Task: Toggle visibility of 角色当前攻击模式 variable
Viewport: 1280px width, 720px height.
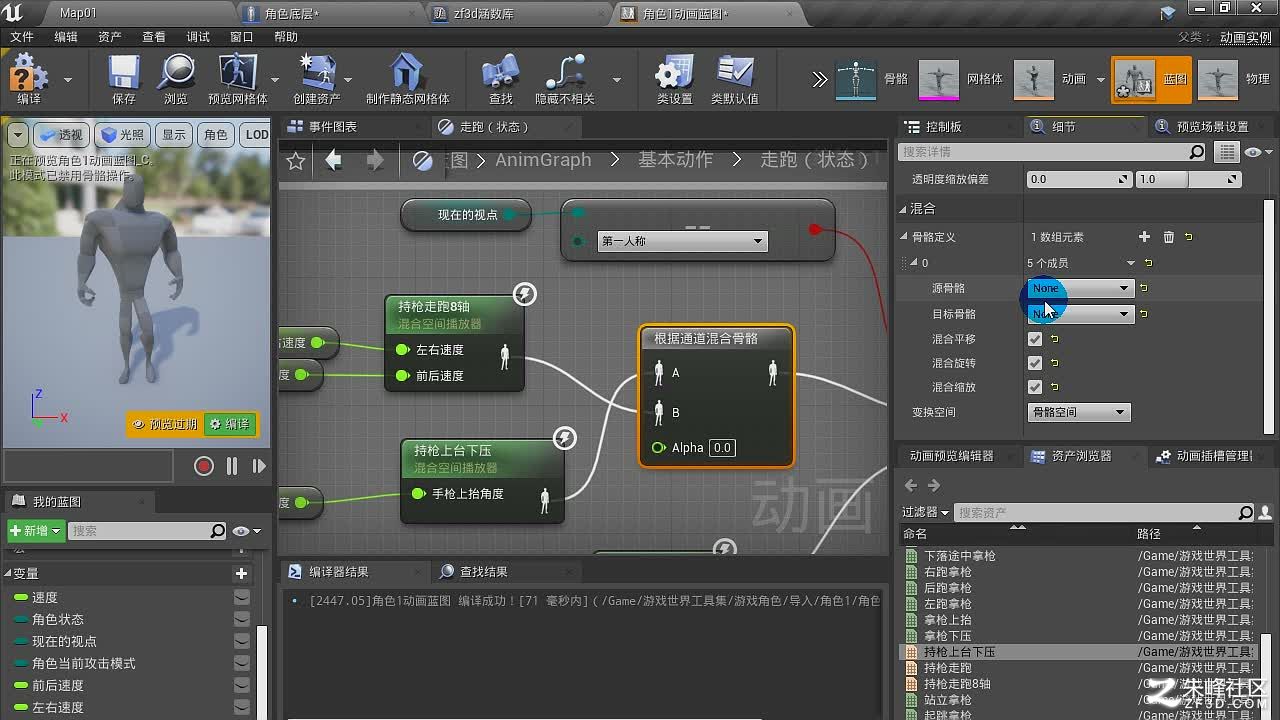Action: (x=241, y=663)
